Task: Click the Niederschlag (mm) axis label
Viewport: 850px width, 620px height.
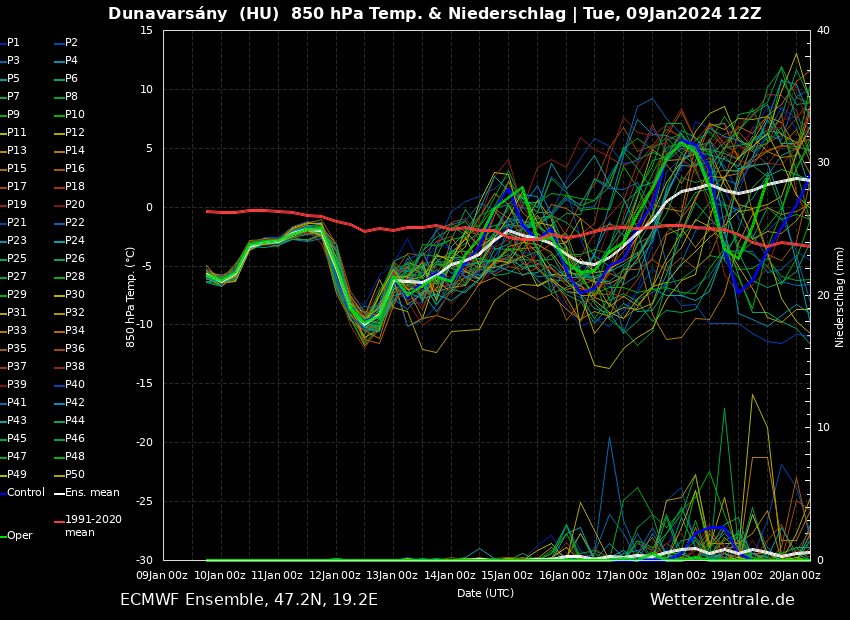Action: [x=840, y=296]
